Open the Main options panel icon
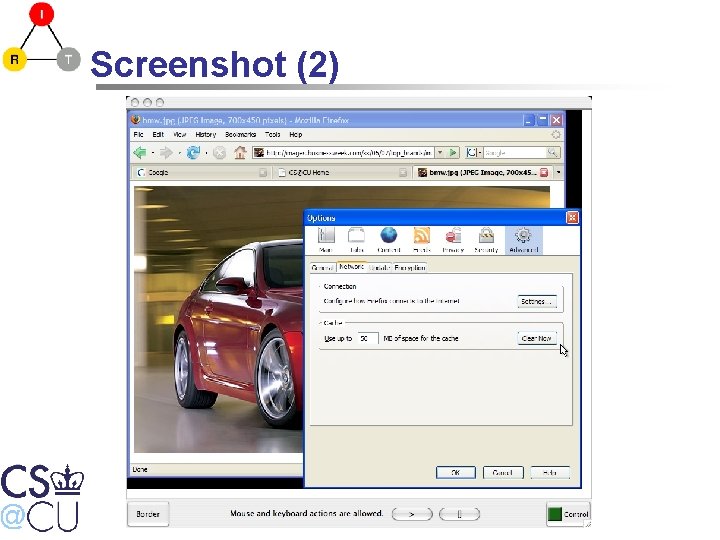Viewport: 720px width, 540px height. pyautogui.click(x=326, y=240)
